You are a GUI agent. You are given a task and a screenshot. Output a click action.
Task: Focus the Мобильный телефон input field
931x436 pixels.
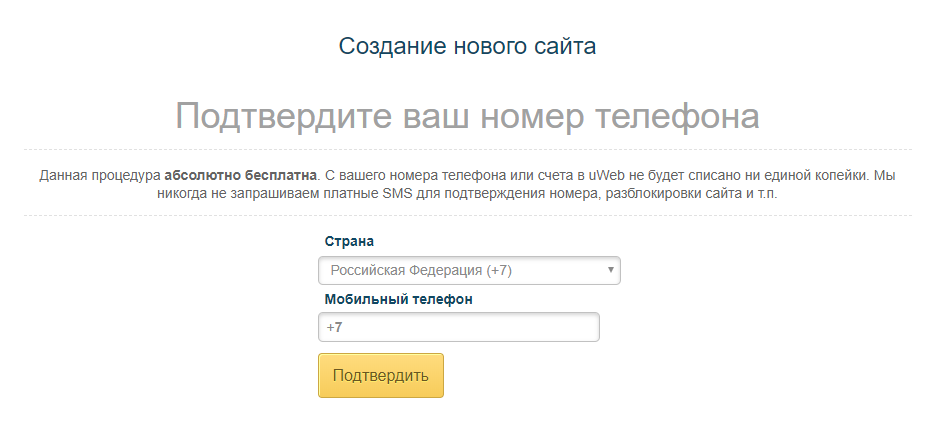tap(470, 327)
